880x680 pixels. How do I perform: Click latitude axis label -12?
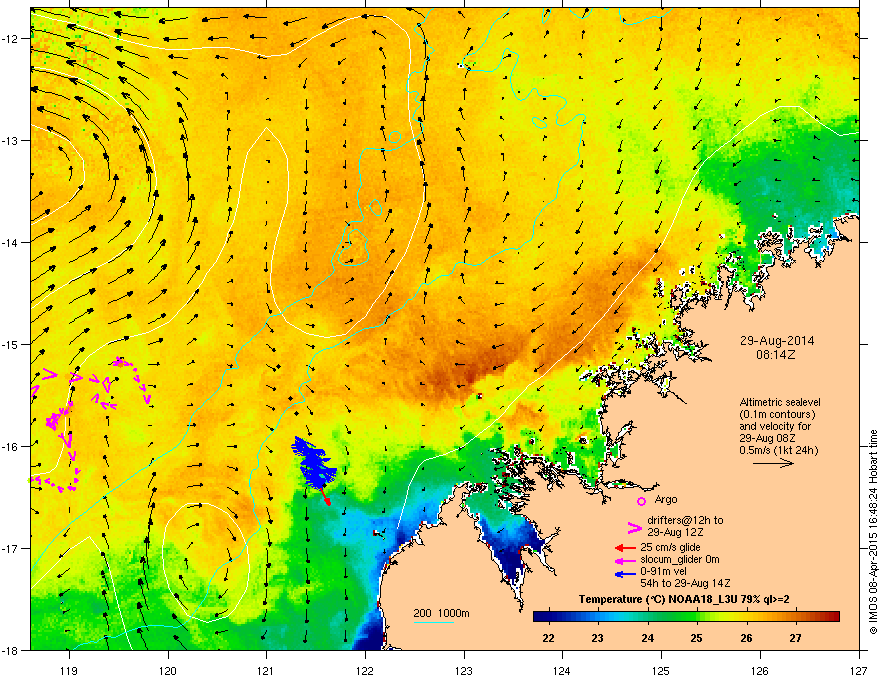pyautogui.click(x=11, y=39)
